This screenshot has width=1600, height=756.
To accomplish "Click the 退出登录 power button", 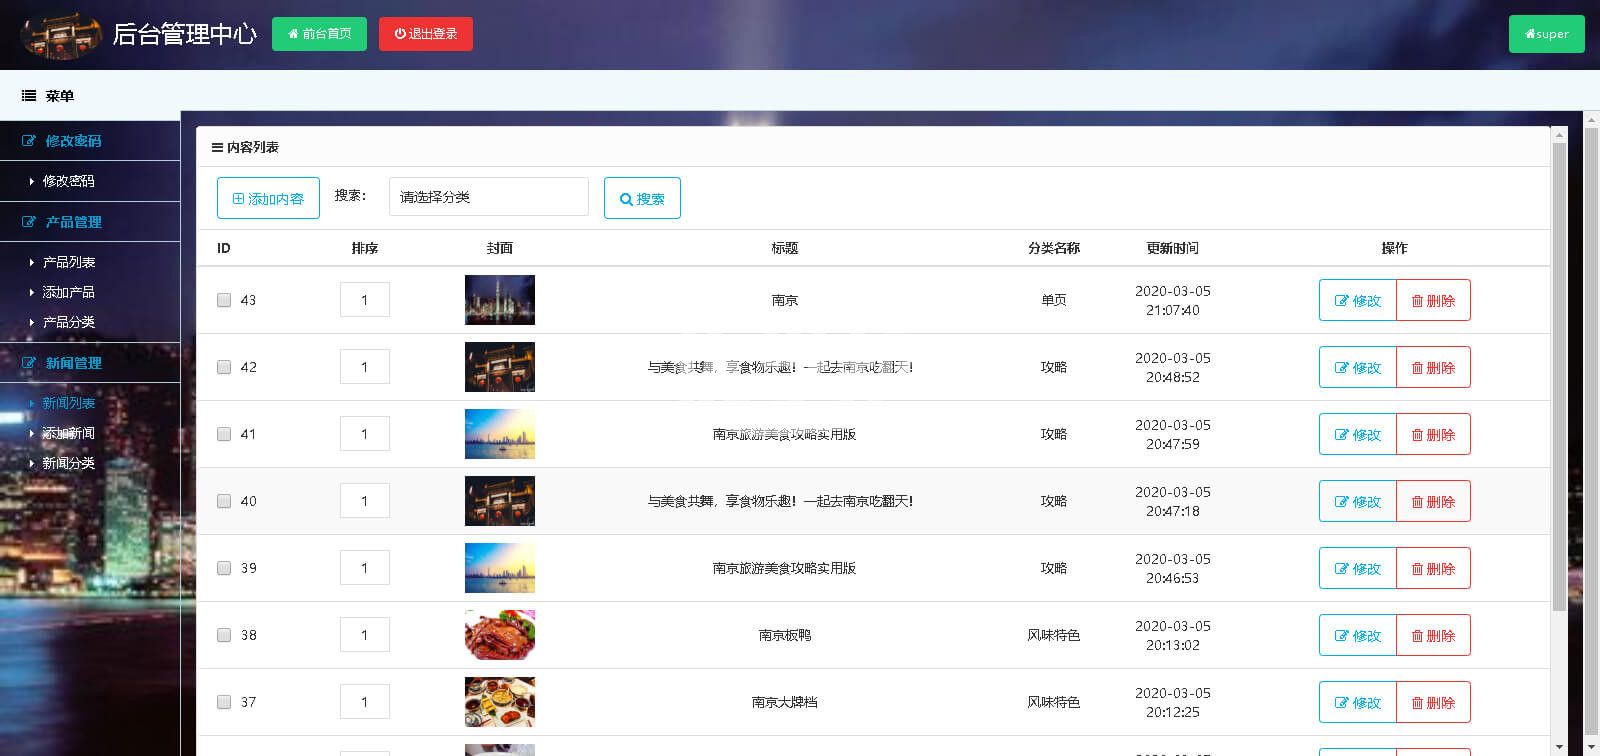I will (x=426, y=34).
